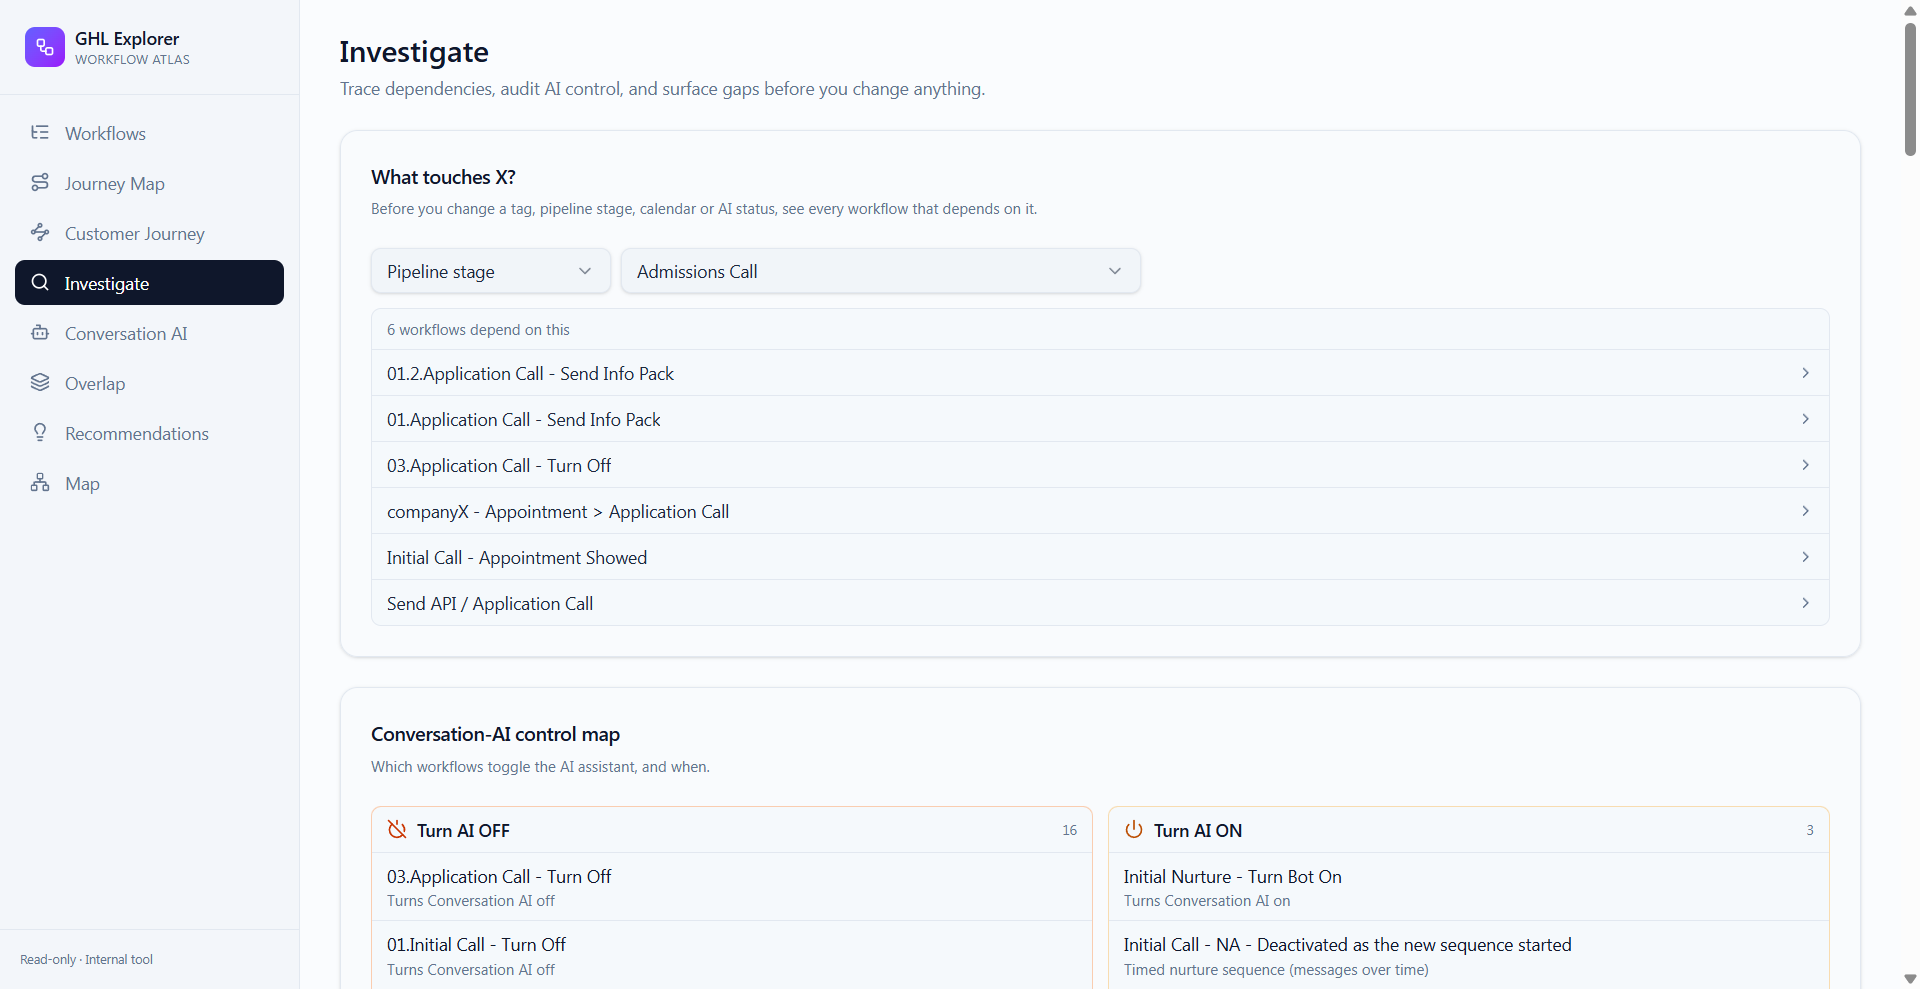Image resolution: width=1920 pixels, height=989 pixels.
Task: Open workflow companyX - Appointment > Application Call
Action: tap(1100, 511)
